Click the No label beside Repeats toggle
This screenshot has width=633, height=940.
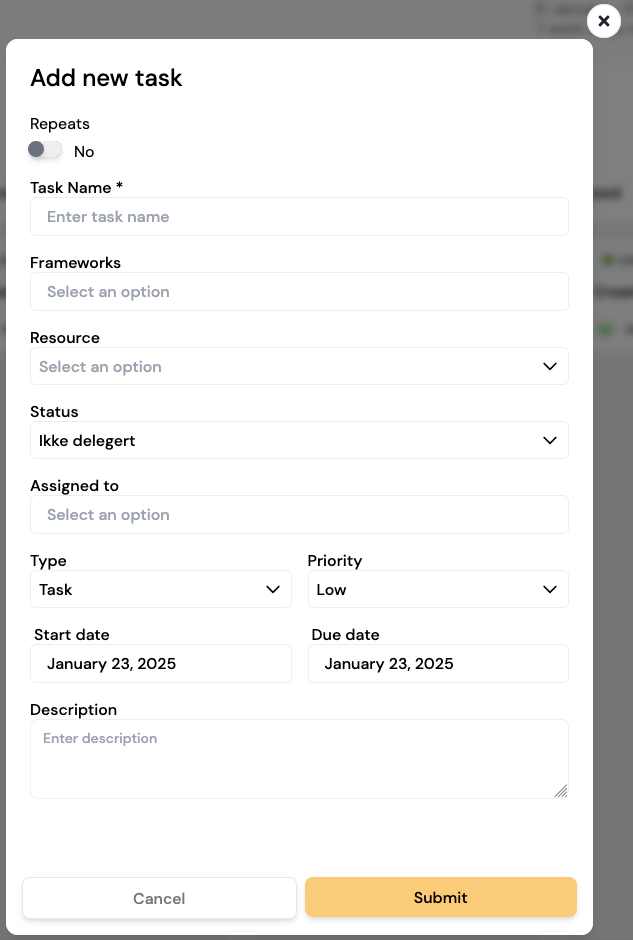pos(84,152)
